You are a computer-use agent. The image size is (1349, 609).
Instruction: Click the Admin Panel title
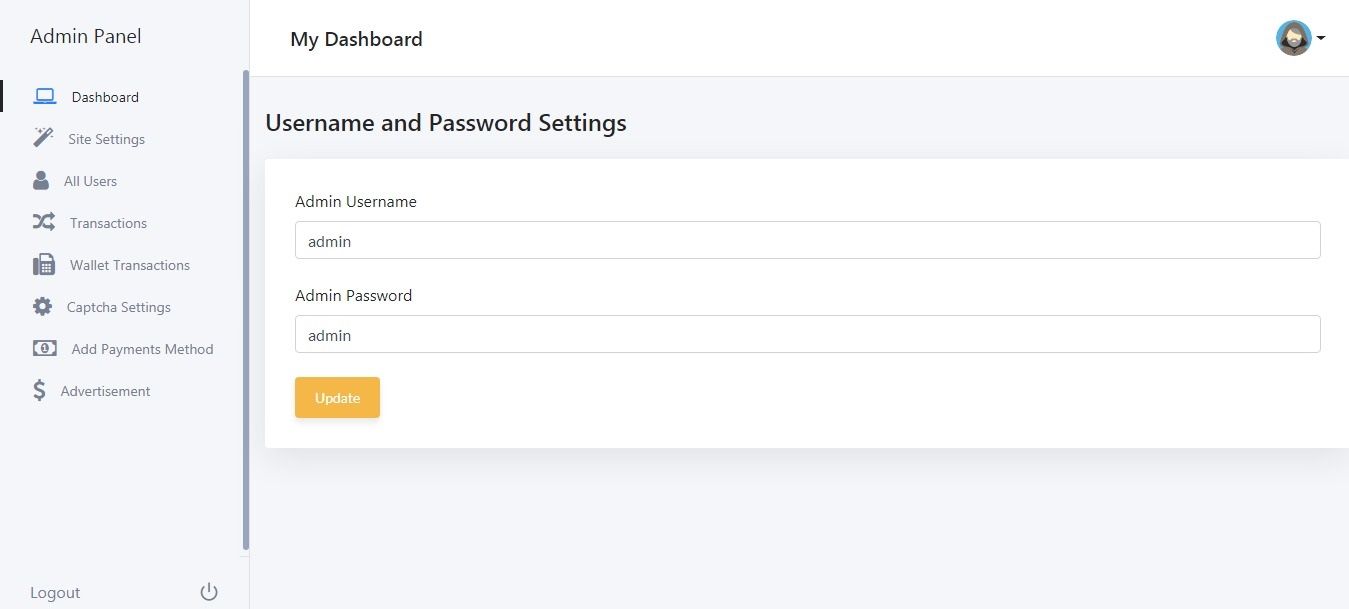pos(86,36)
